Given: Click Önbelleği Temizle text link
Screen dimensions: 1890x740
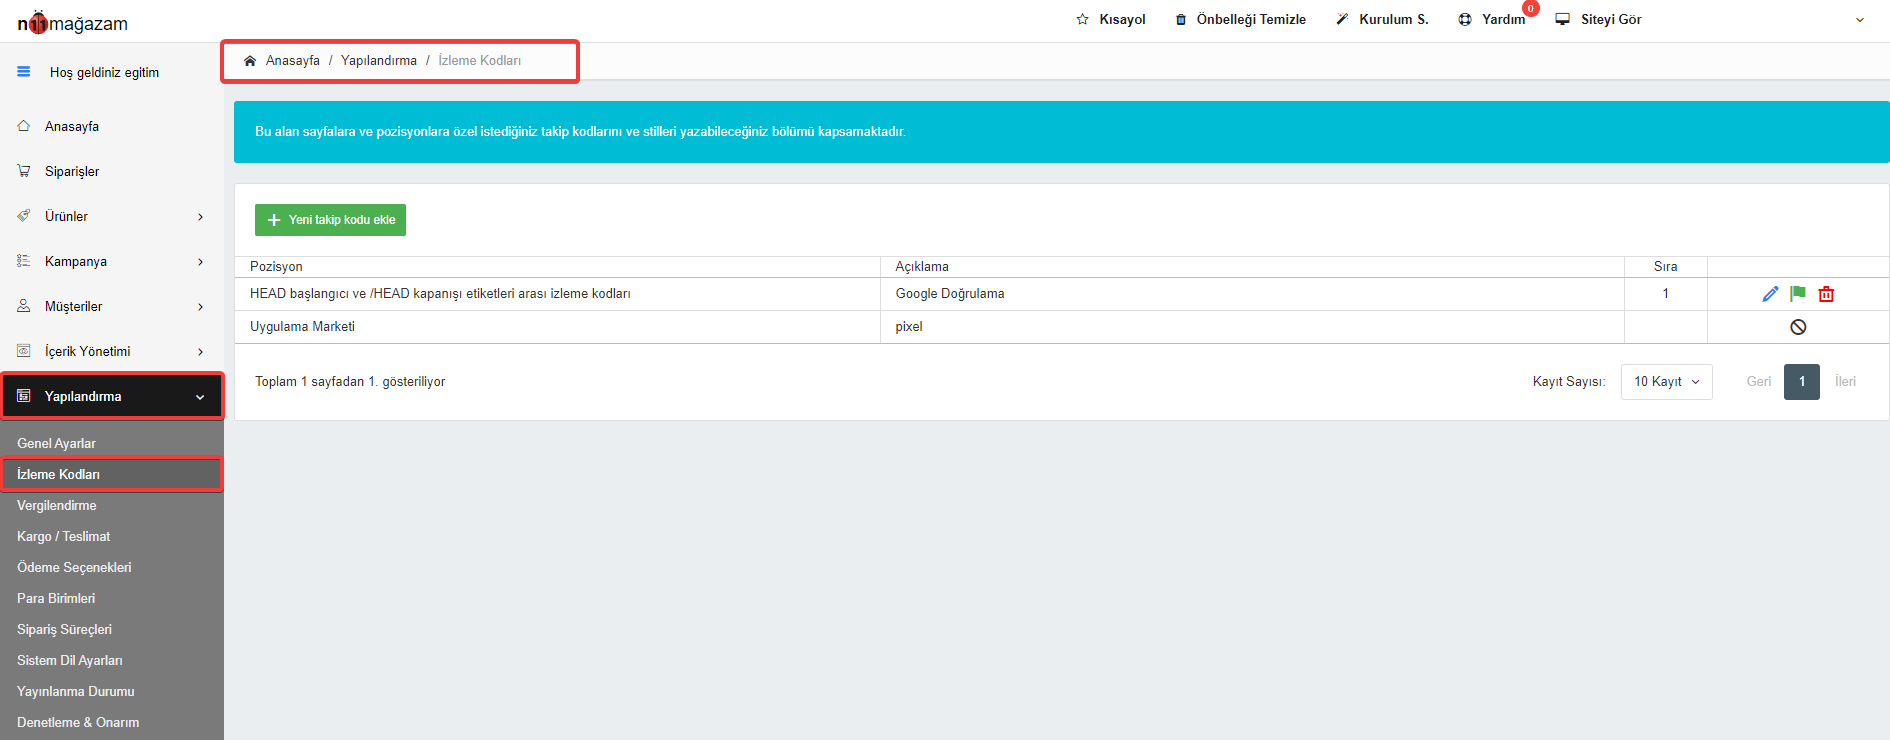Looking at the screenshot, I should 1251,19.
